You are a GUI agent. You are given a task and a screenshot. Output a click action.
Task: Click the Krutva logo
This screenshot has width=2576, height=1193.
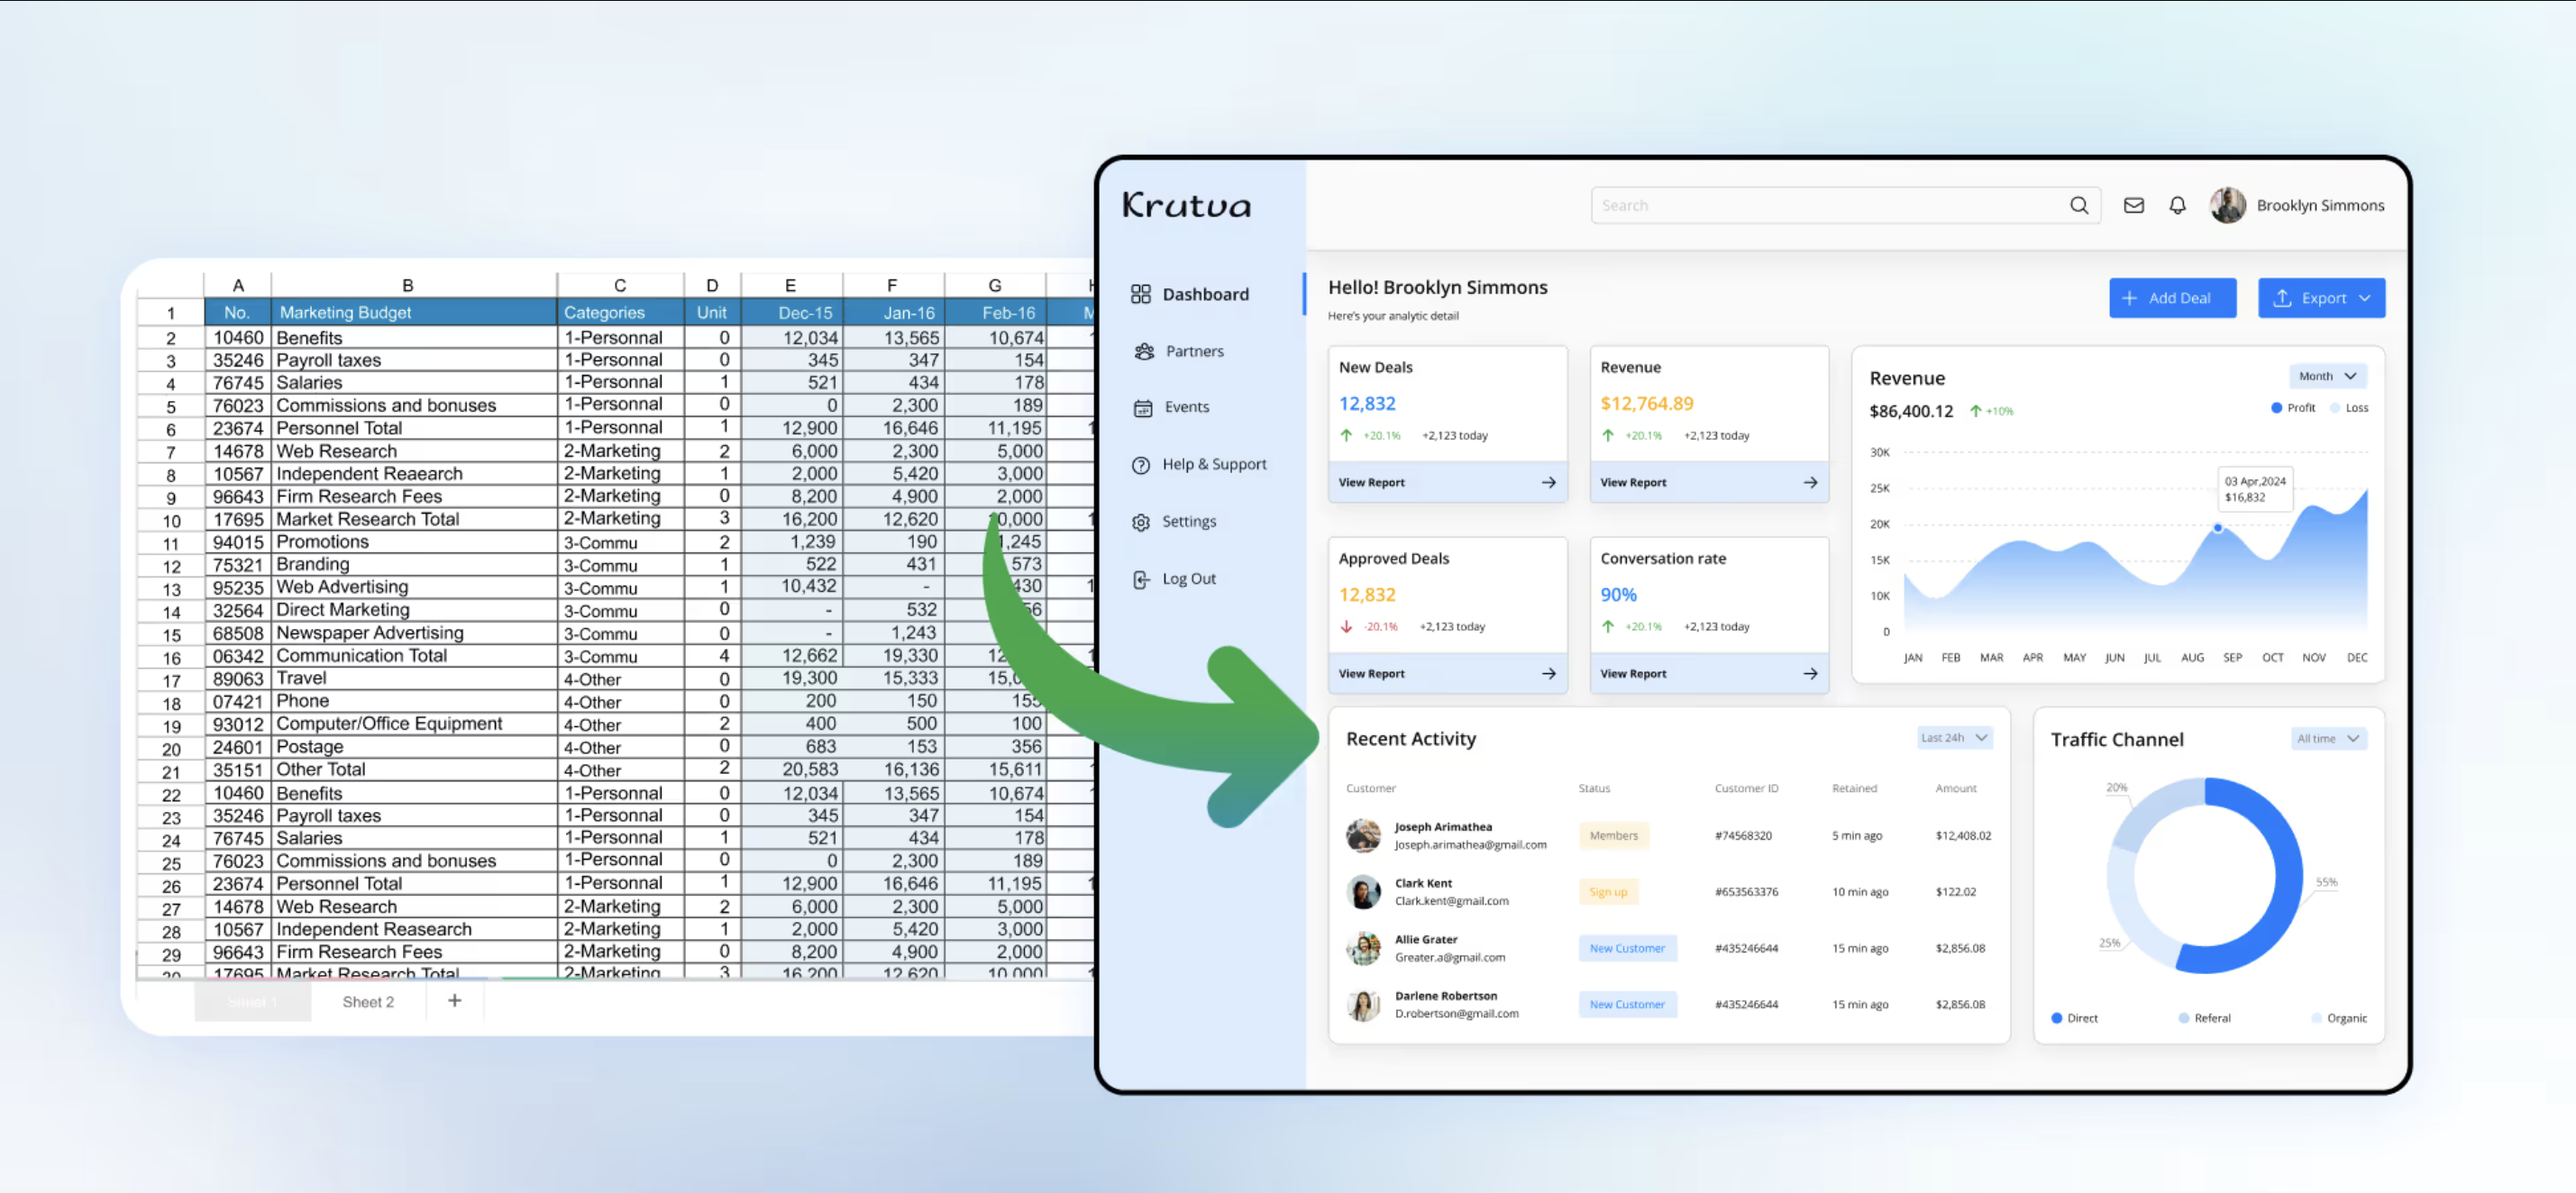click(x=1186, y=205)
